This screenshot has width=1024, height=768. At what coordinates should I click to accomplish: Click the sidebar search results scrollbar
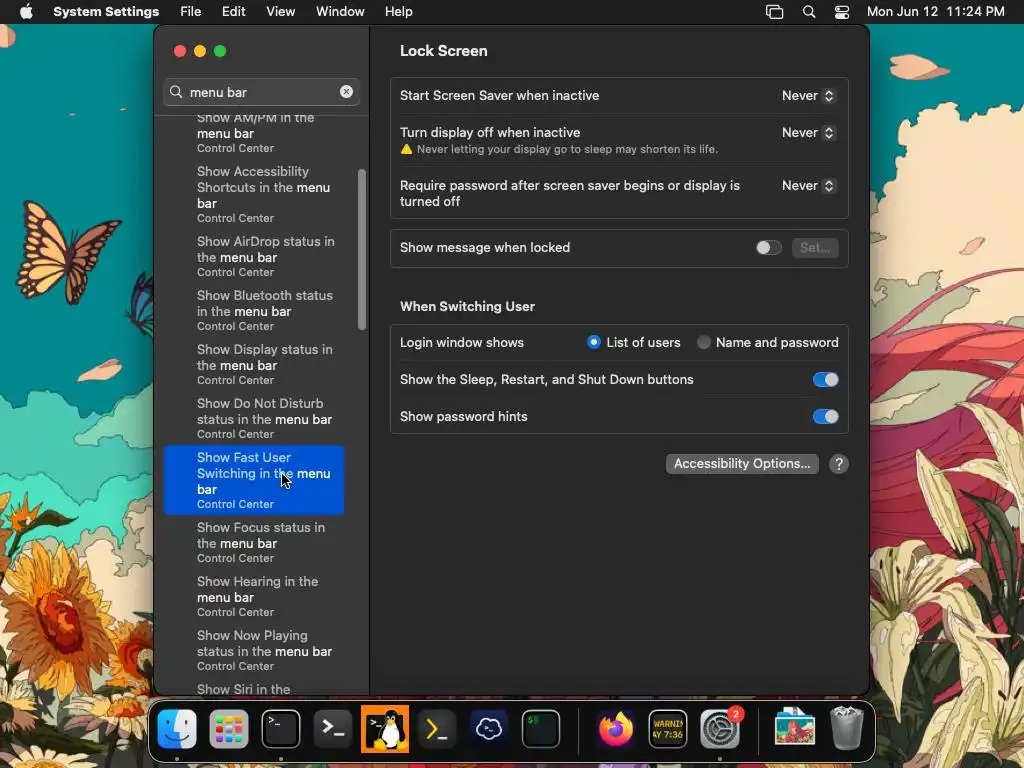[x=362, y=249]
